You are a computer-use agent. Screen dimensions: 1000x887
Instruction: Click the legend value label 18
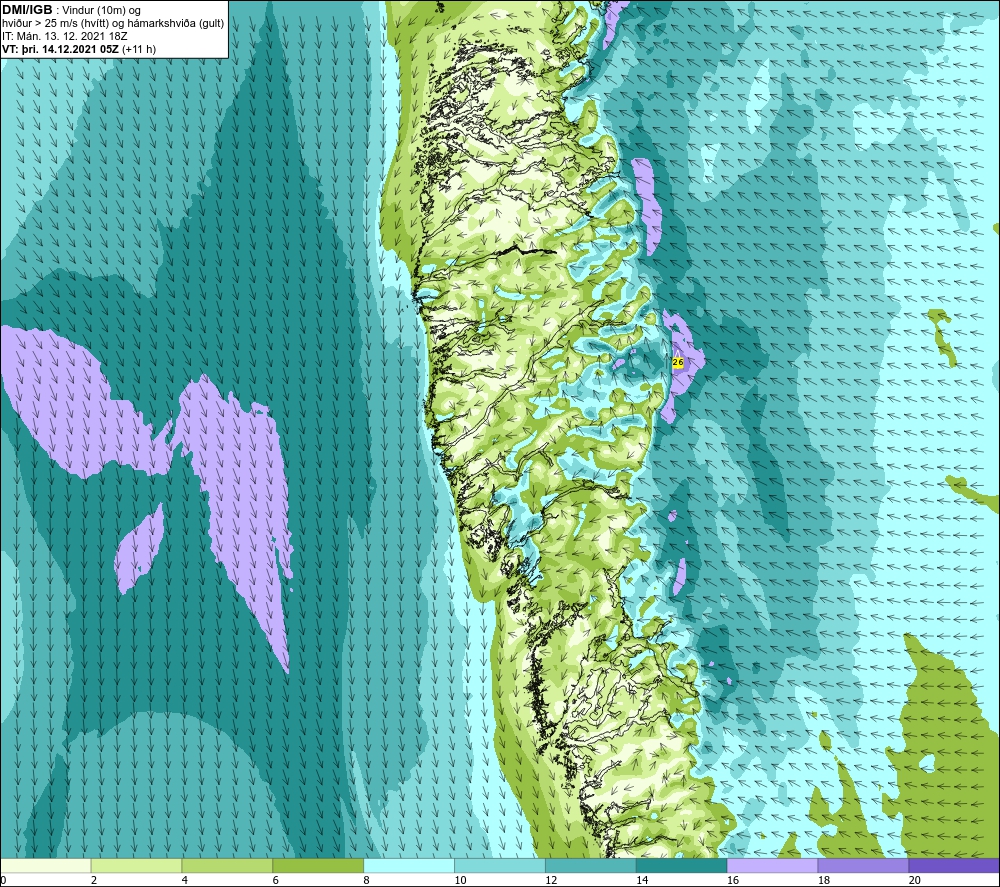click(x=824, y=881)
